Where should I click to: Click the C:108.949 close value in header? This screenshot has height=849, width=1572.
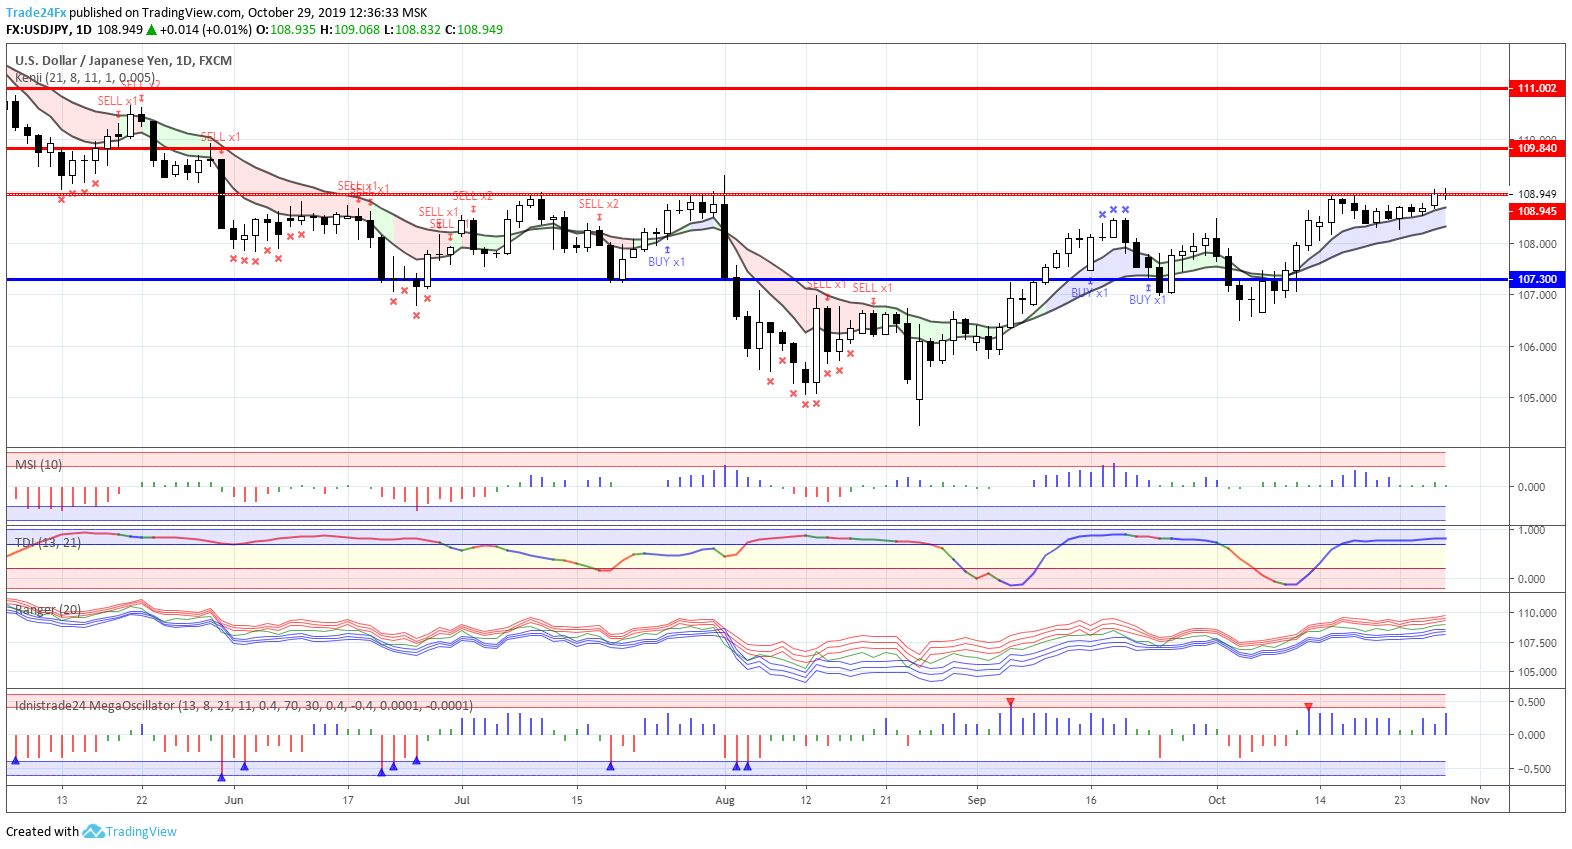click(x=473, y=29)
